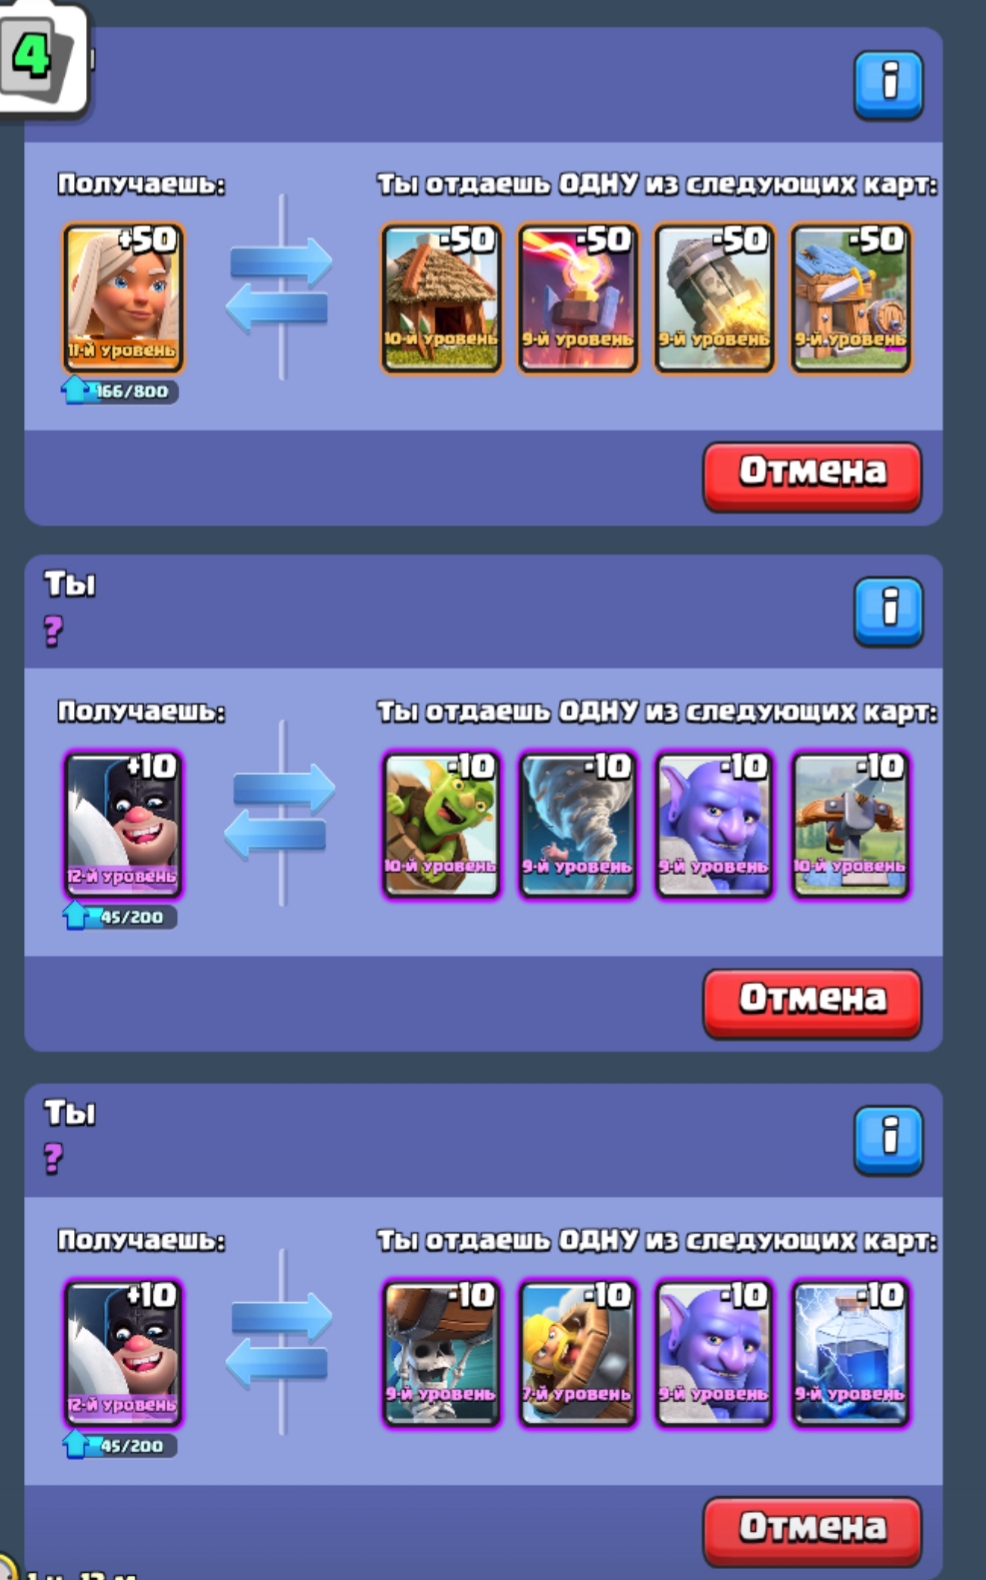Pick the Barbarian Barrel level 7 card
Screen dimensions: 986x1580
click(x=577, y=1353)
